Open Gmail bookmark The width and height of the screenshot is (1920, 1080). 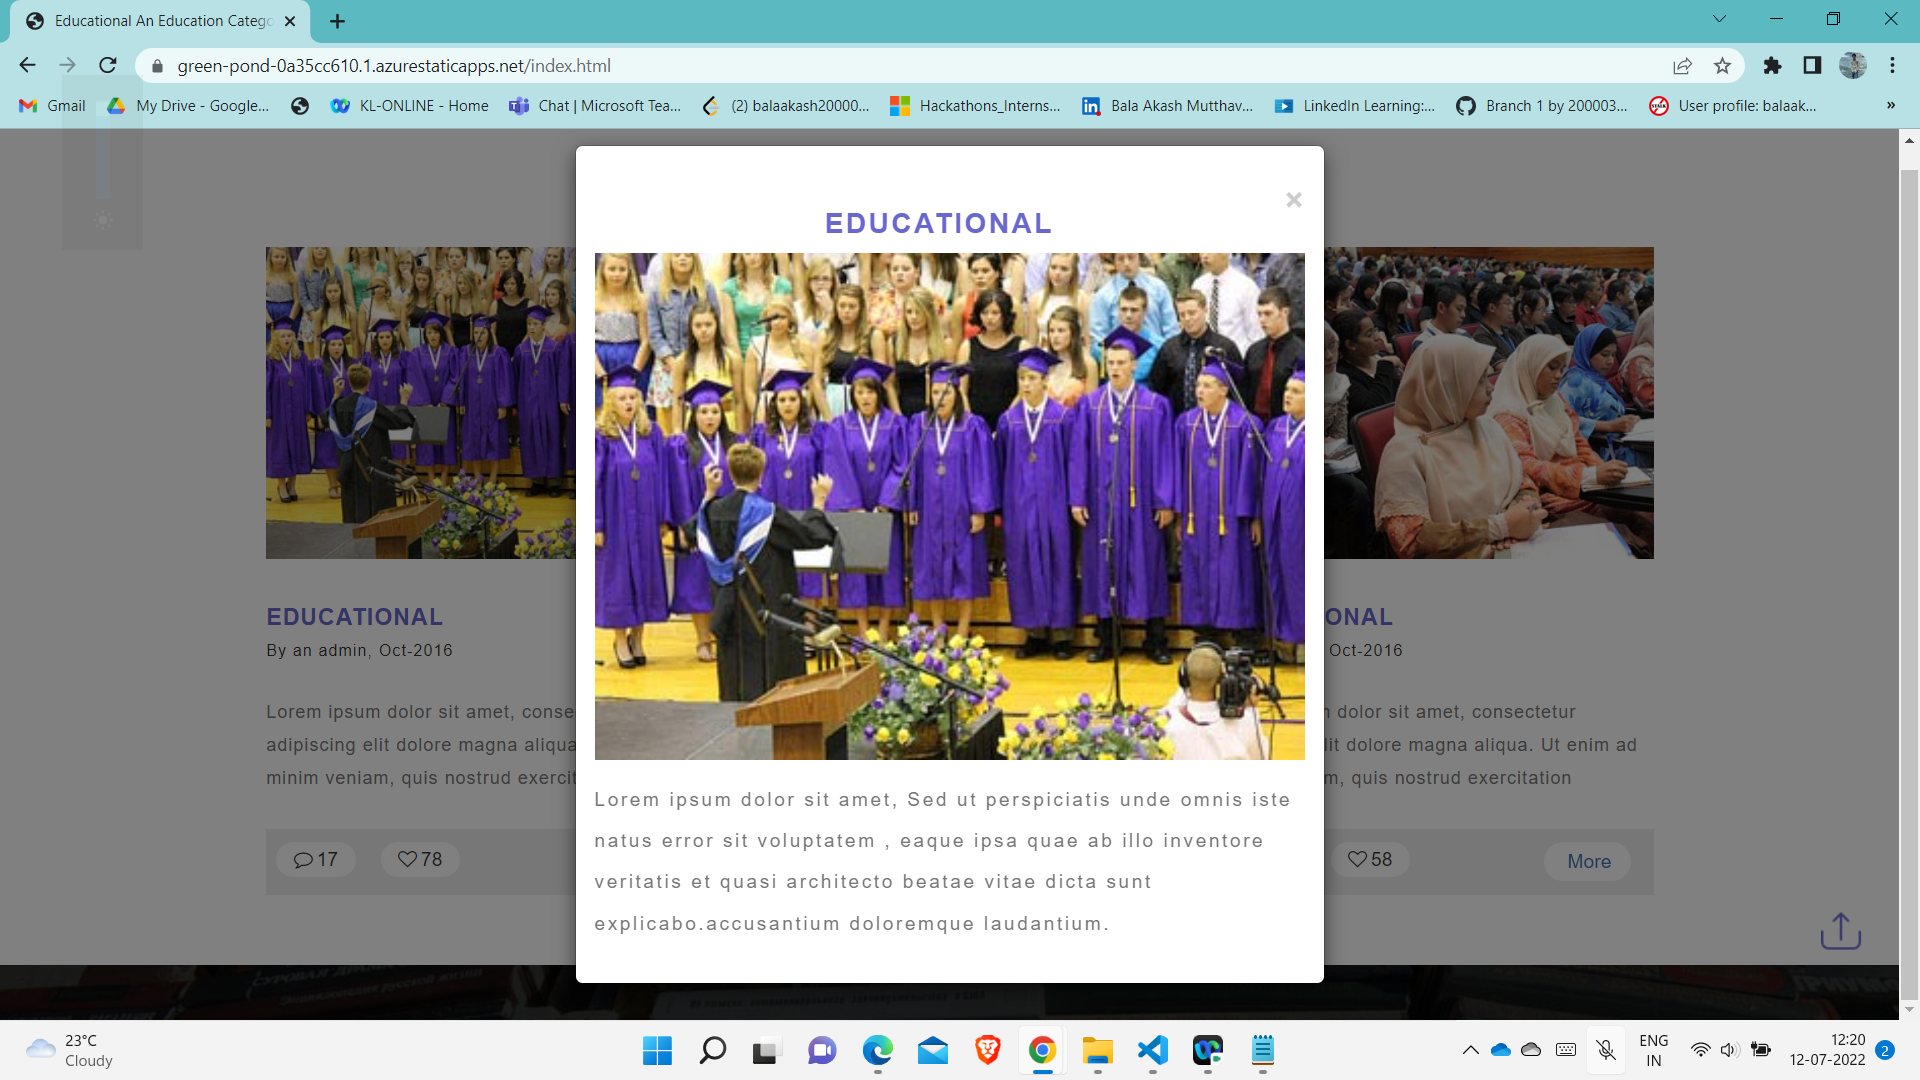[53, 106]
